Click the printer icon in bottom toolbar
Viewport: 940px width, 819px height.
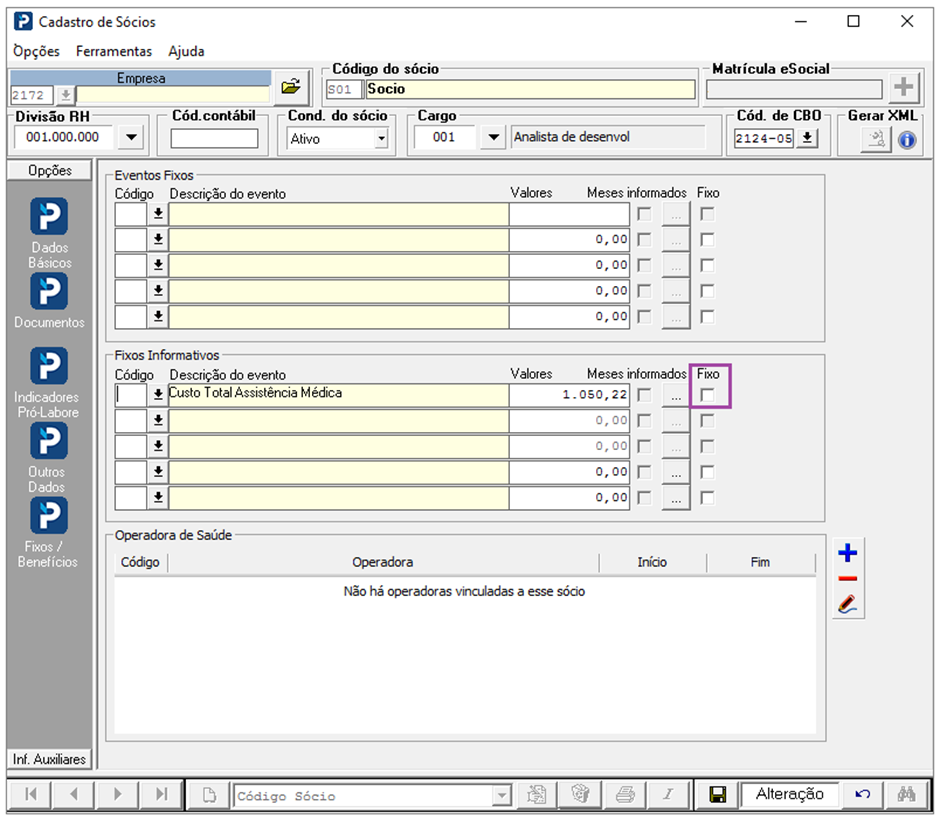coord(625,795)
